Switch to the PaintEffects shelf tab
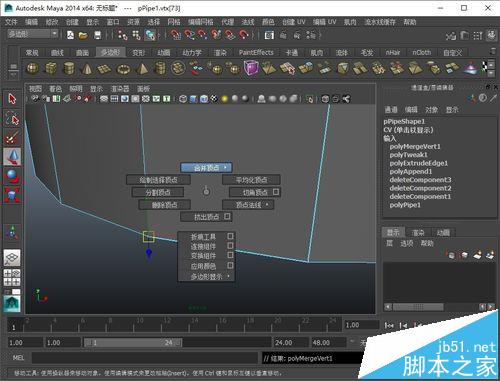500x381 pixels. [256, 53]
